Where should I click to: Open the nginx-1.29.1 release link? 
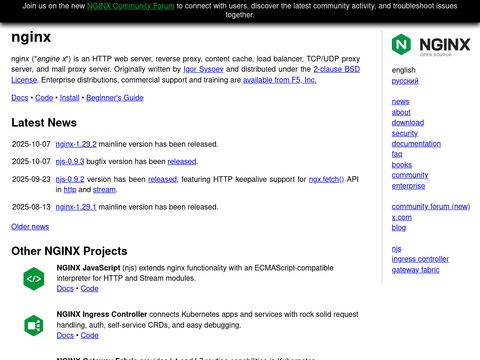click(76, 207)
